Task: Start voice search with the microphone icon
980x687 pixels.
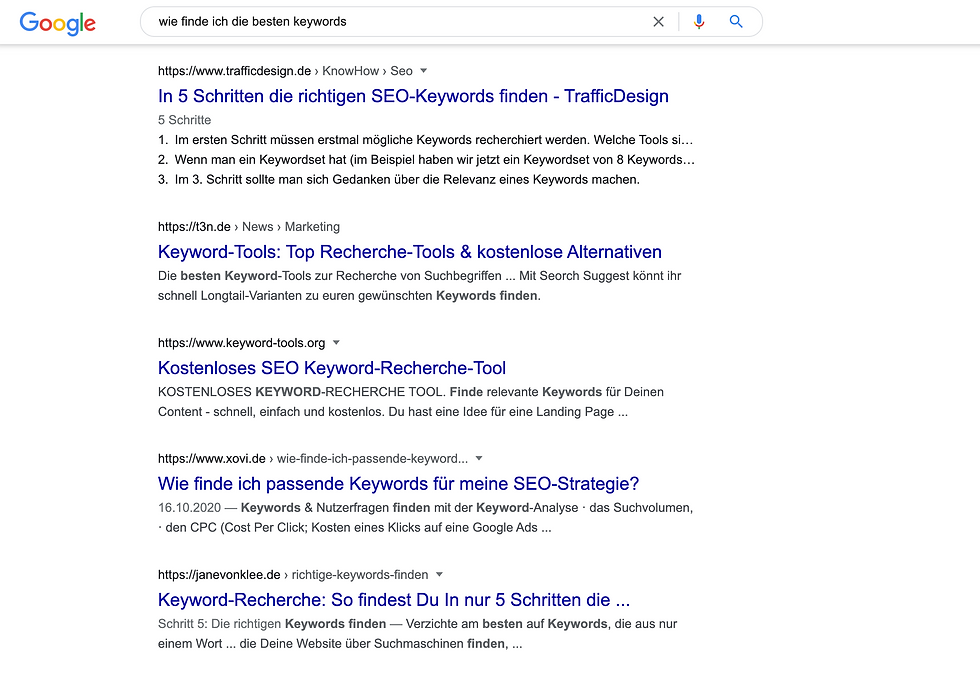Action: coord(699,22)
